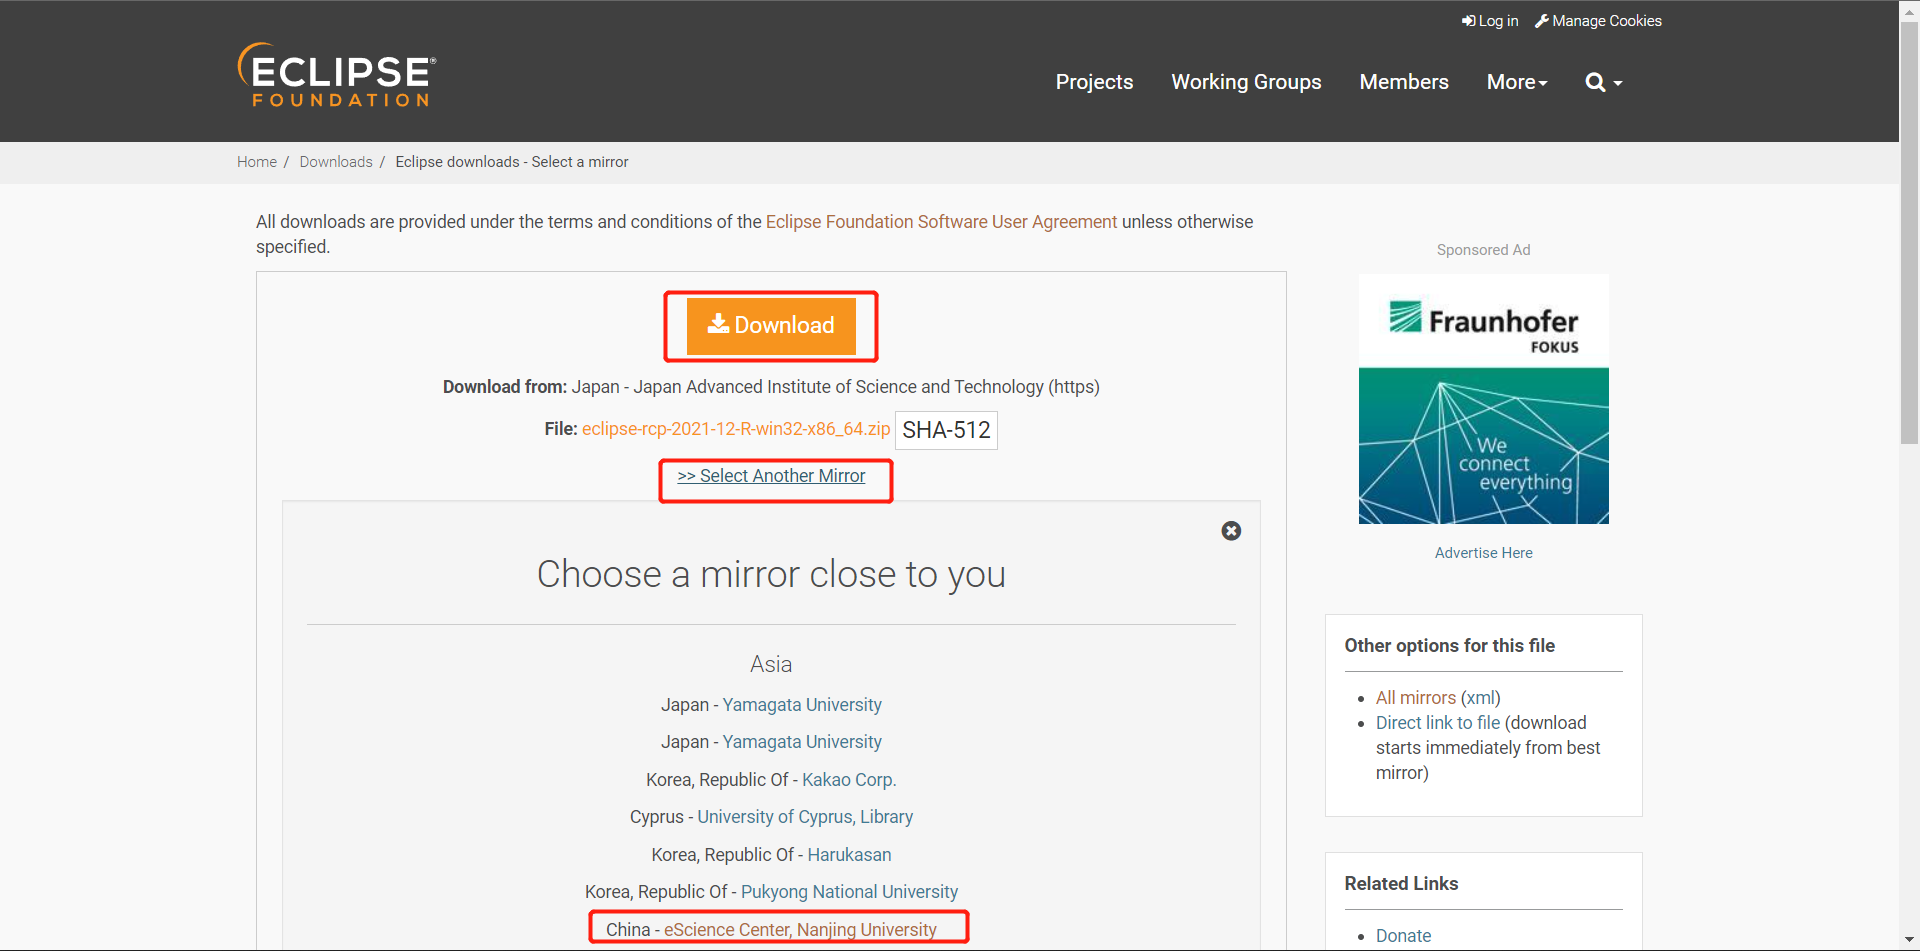The image size is (1920, 951).
Task: Click the SHA-512 button
Action: pos(946,430)
